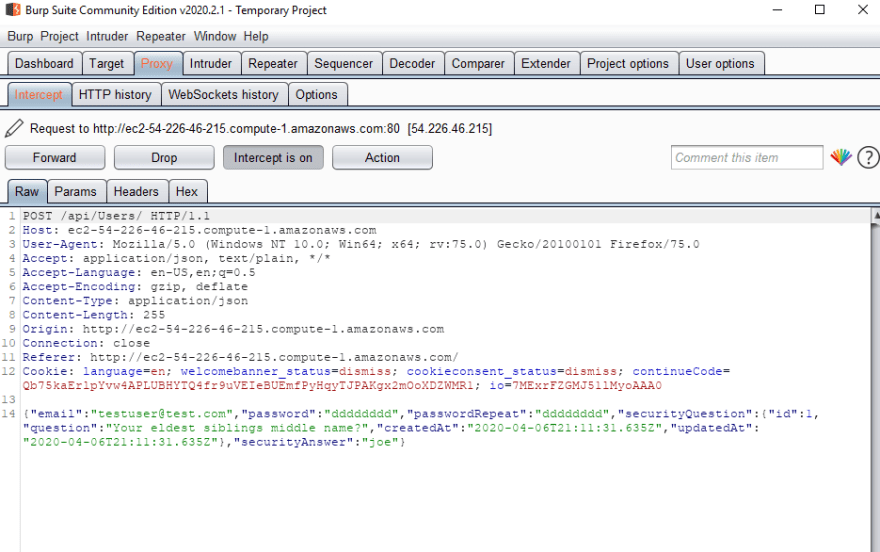Switch to the Repeater tool tab
The image size is (880, 552).
[x=273, y=63]
